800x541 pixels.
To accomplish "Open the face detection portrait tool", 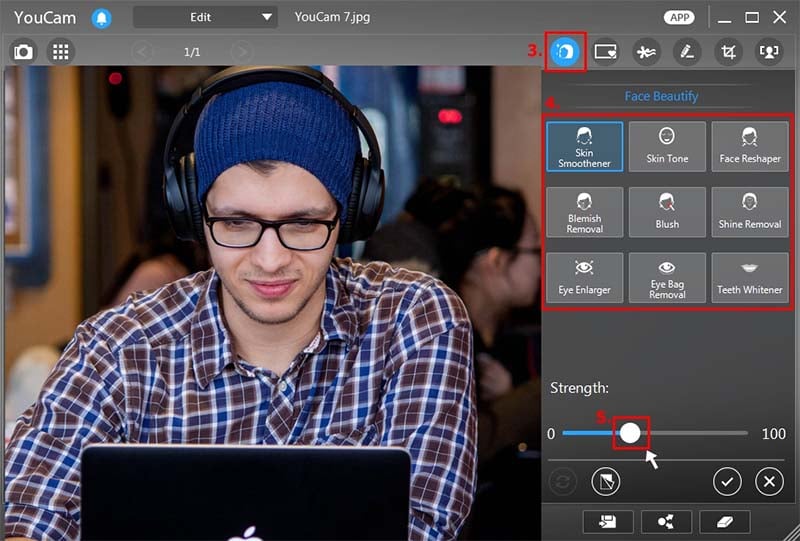I will click(x=769, y=51).
